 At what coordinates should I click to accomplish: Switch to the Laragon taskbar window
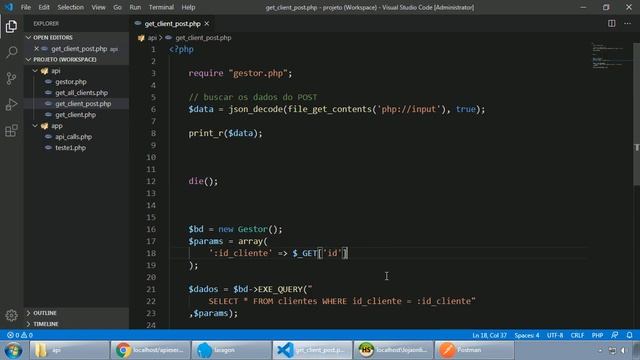[231, 350]
